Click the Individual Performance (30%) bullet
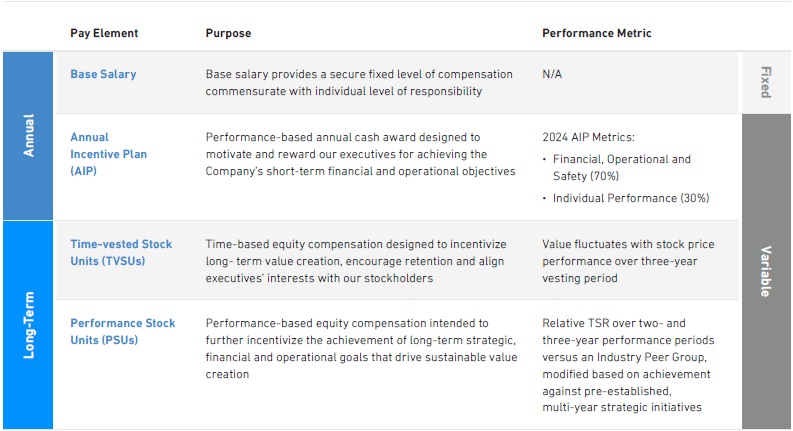This screenshot has height=431, width=793. pyautogui.click(x=631, y=198)
